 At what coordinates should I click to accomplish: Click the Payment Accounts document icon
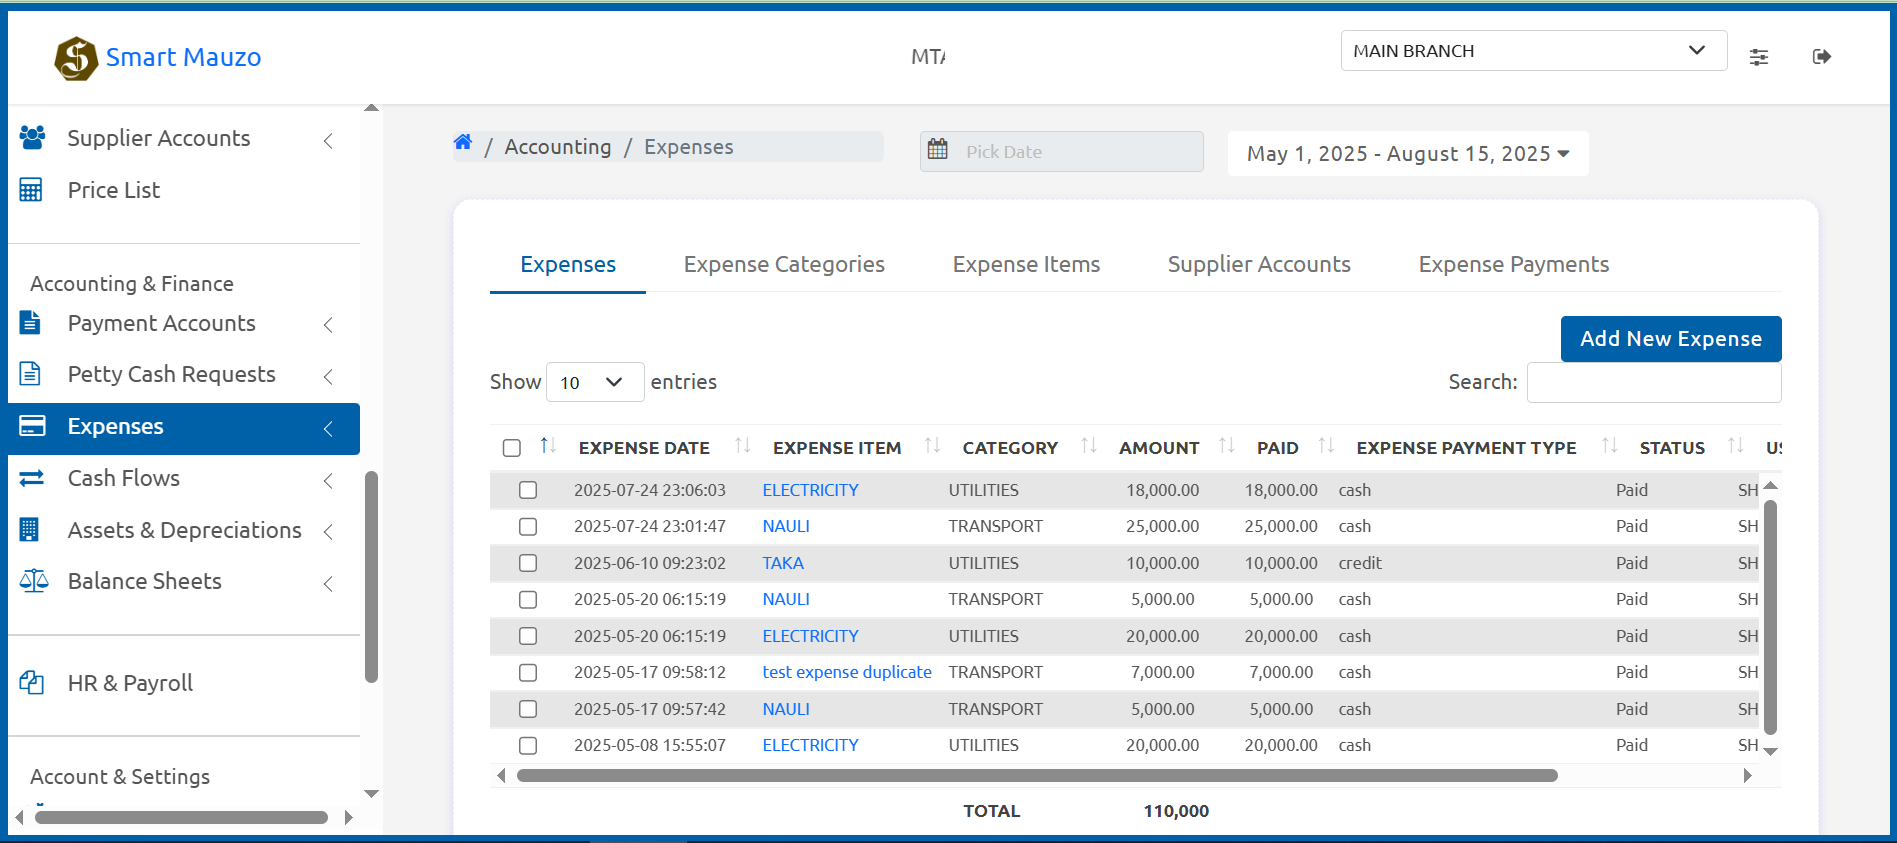click(30, 323)
